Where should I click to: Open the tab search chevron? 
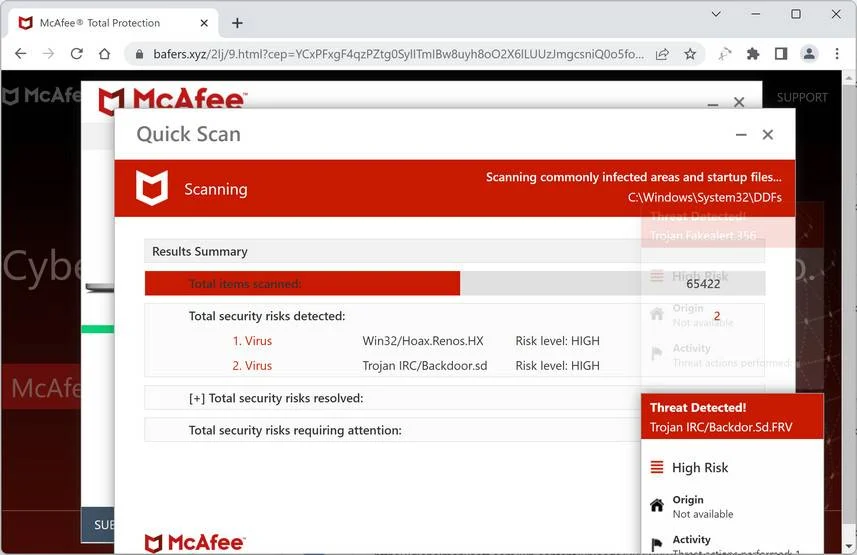716,14
